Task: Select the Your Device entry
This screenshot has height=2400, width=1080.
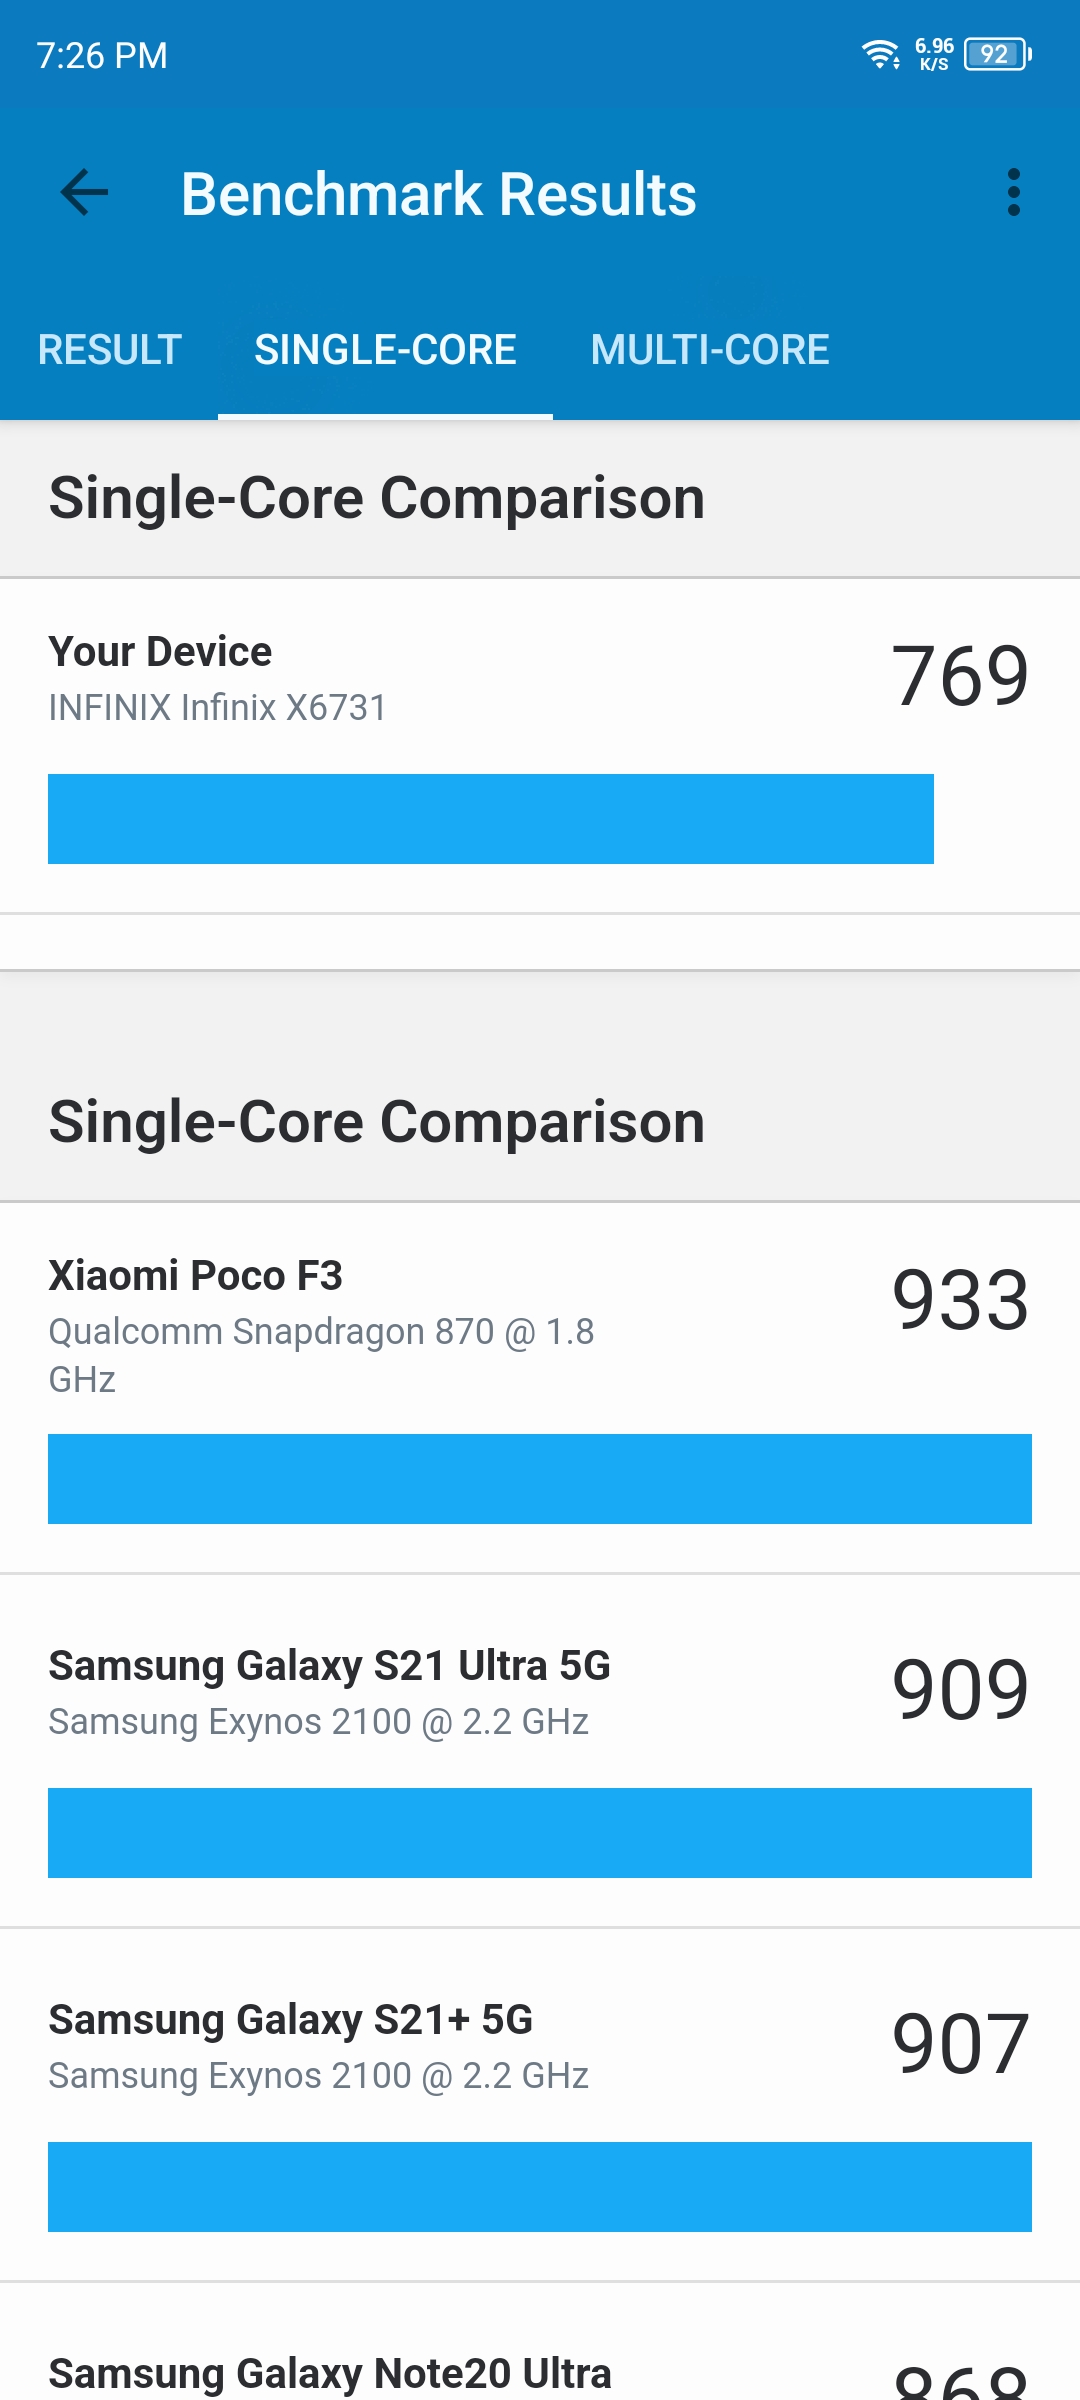Action: click(x=540, y=746)
